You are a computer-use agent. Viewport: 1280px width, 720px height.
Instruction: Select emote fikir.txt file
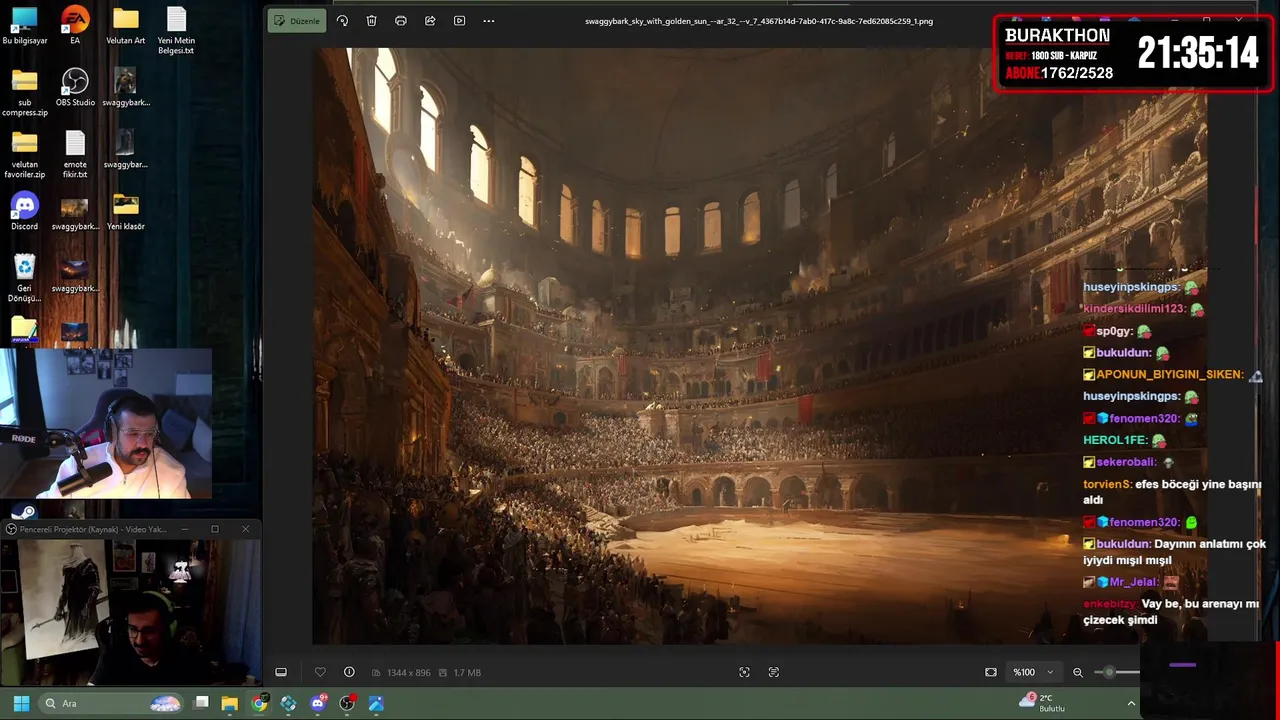(75, 155)
